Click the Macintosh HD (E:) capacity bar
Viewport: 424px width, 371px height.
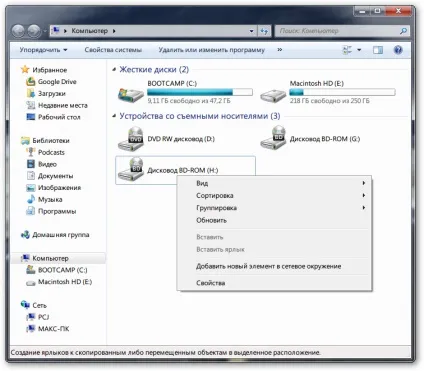(x=342, y=92)
